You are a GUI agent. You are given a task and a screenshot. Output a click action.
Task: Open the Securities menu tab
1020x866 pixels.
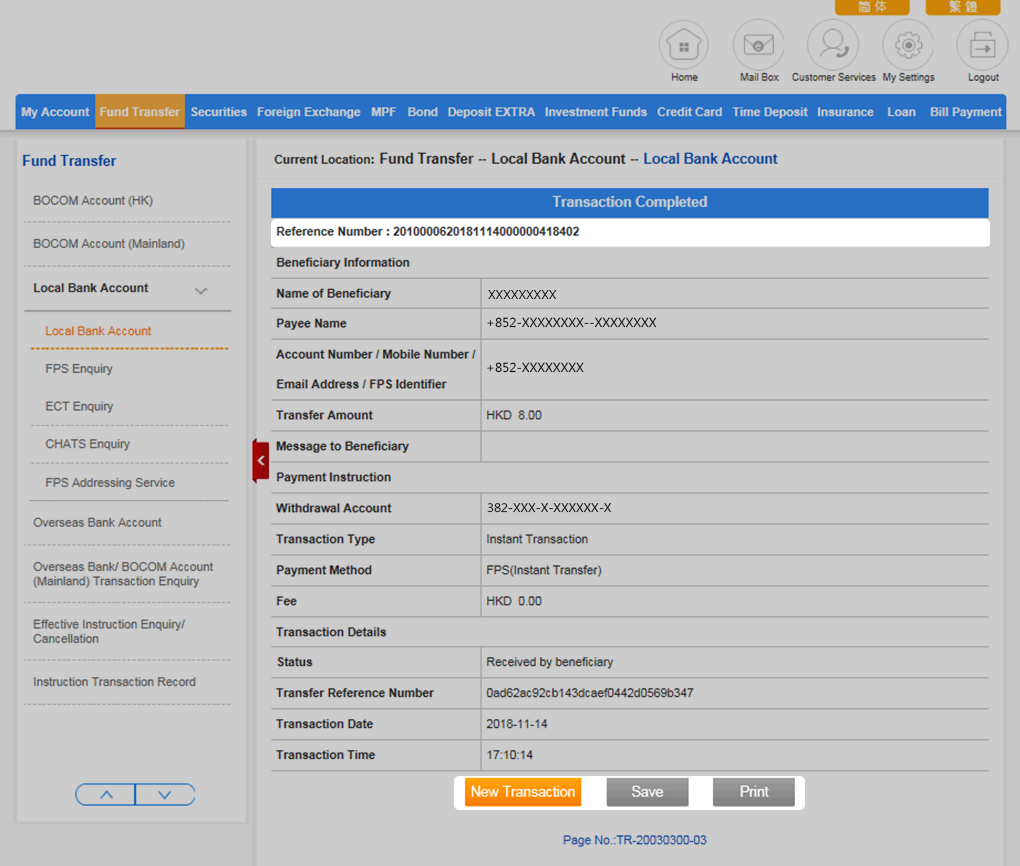click(x=218, y=112)
